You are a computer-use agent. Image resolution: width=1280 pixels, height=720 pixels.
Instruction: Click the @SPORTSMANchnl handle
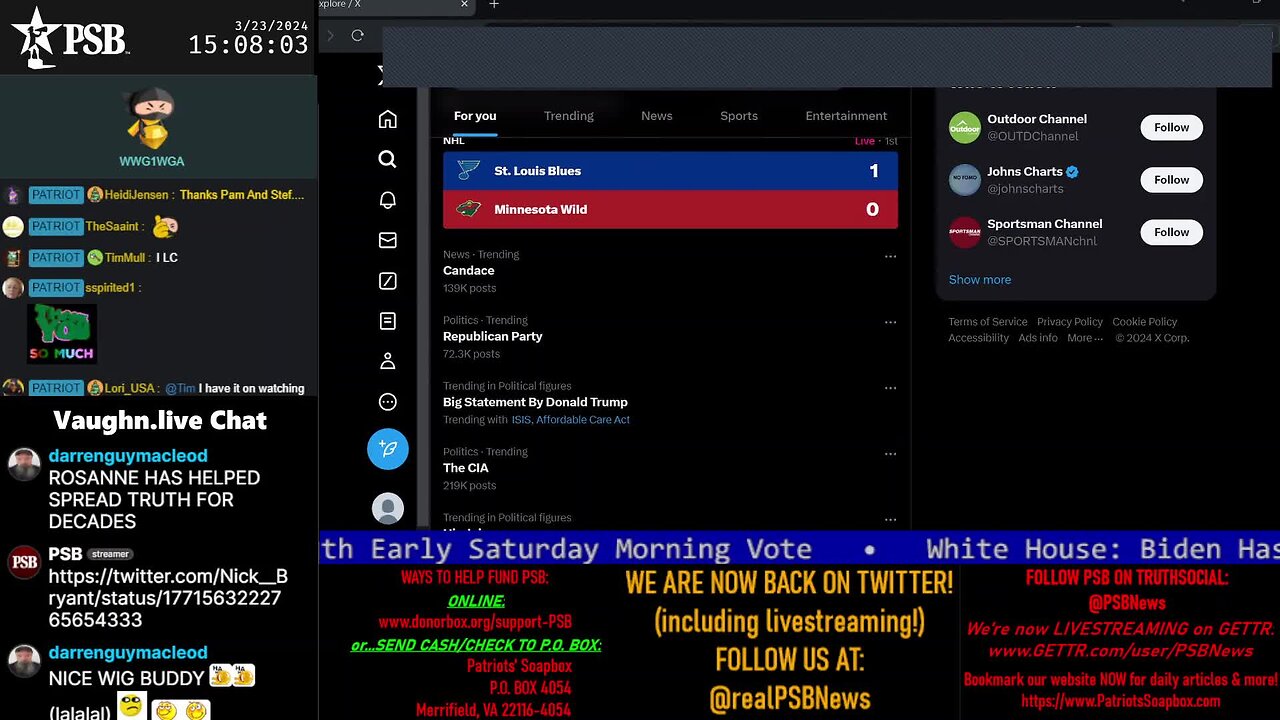click(x=1042, y=241)
